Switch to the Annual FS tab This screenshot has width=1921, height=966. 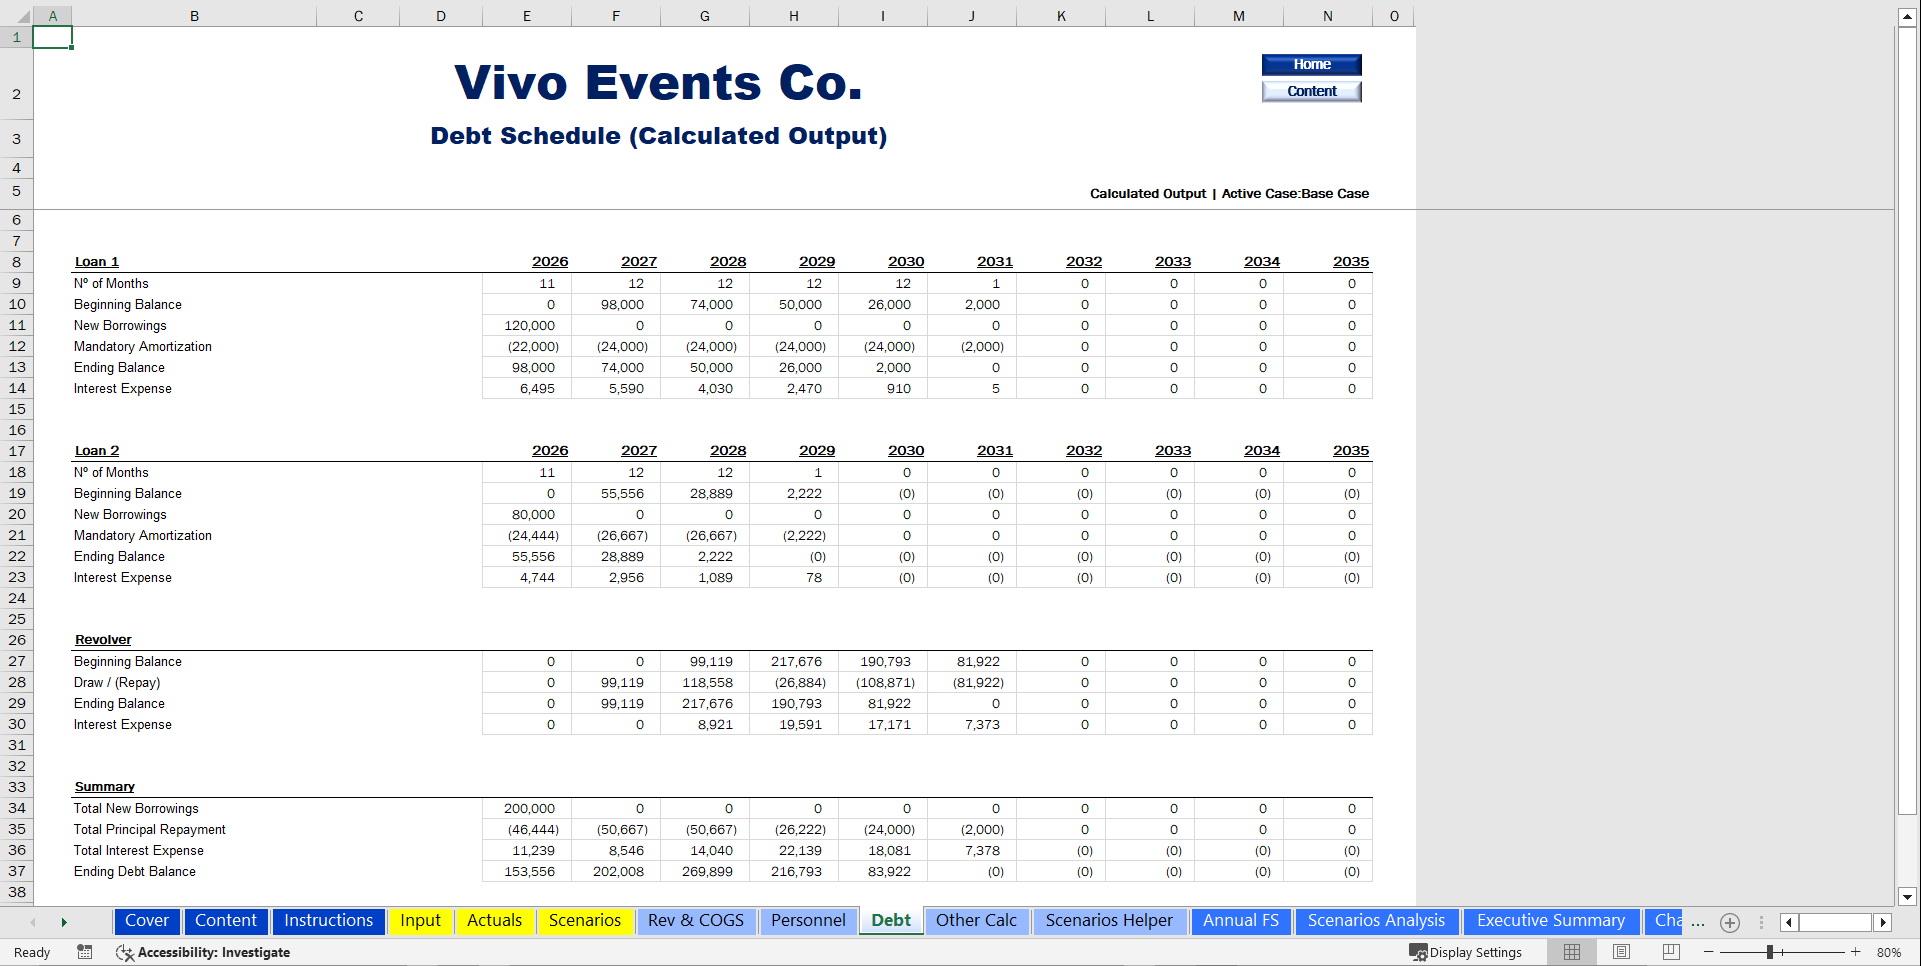[x=1241, y=920]
